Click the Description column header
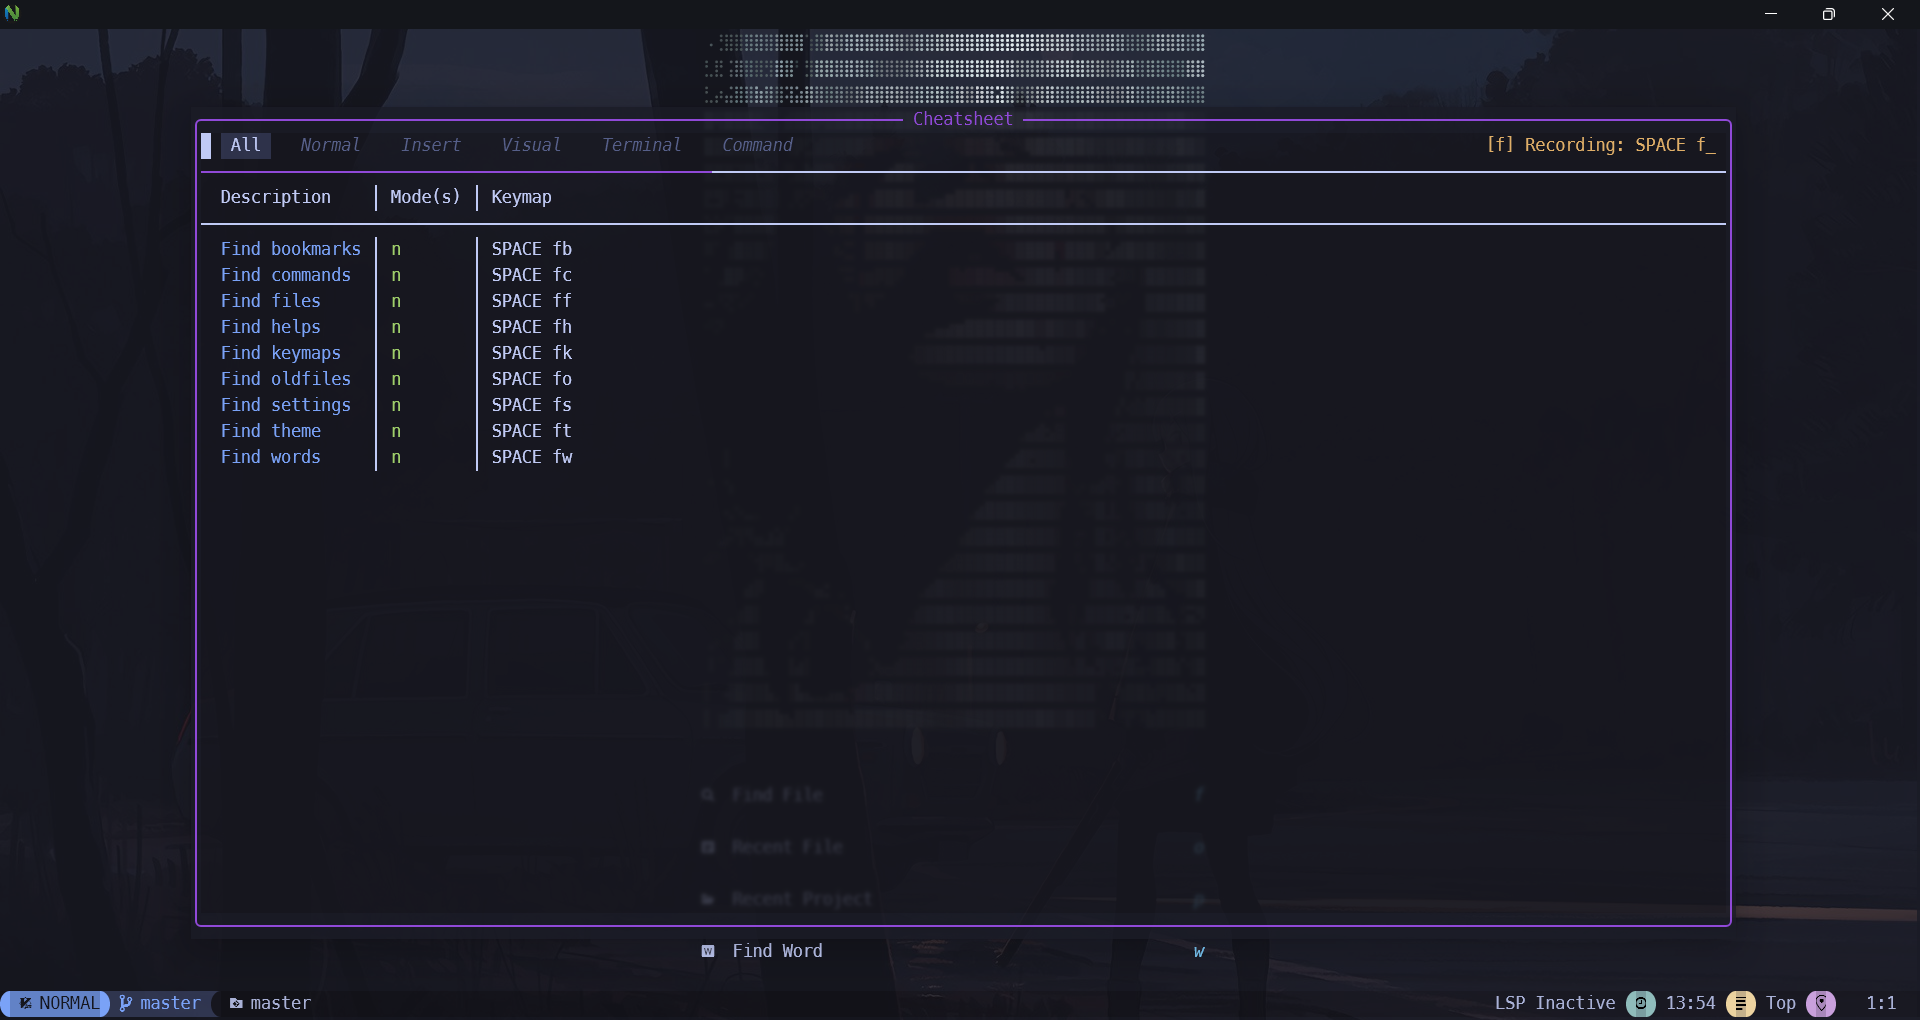Image resolution: width=1920 pixels, height=1020 pixels. (276, 197)
